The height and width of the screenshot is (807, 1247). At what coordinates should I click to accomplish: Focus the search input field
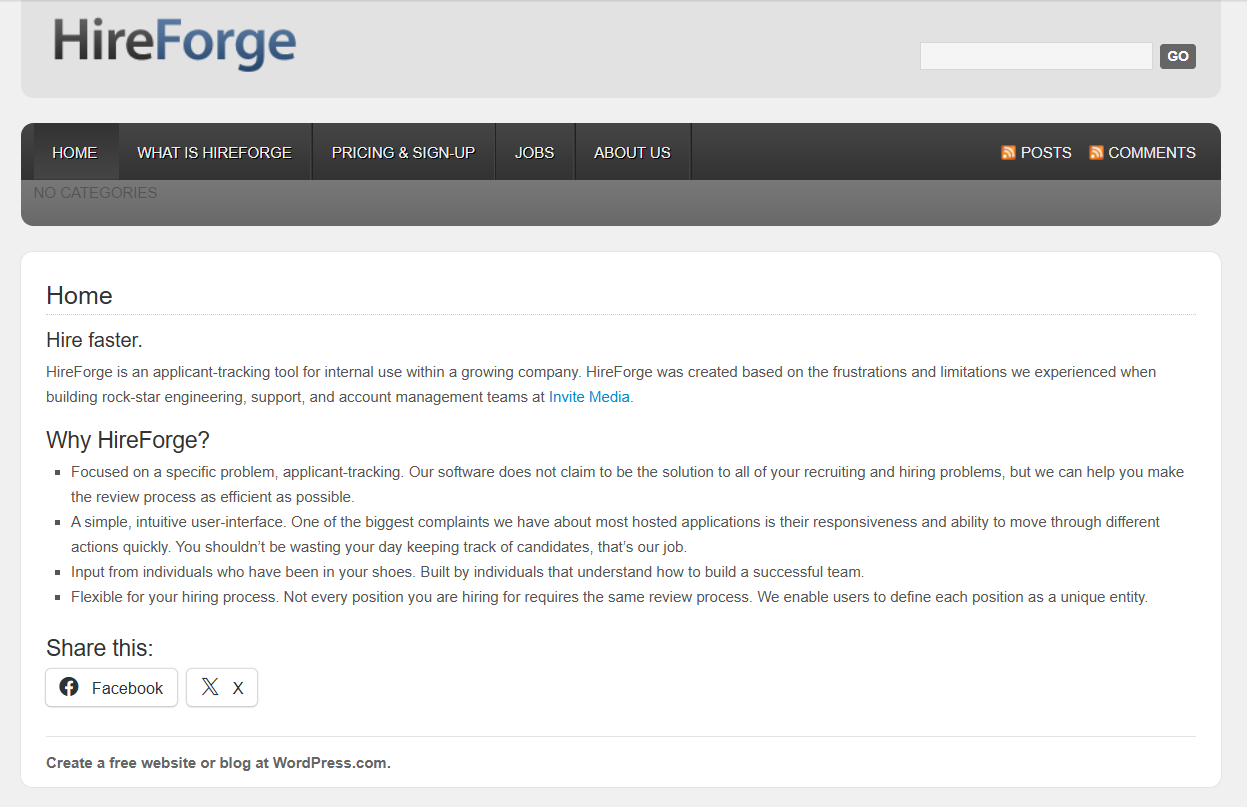click(1036, 56)
